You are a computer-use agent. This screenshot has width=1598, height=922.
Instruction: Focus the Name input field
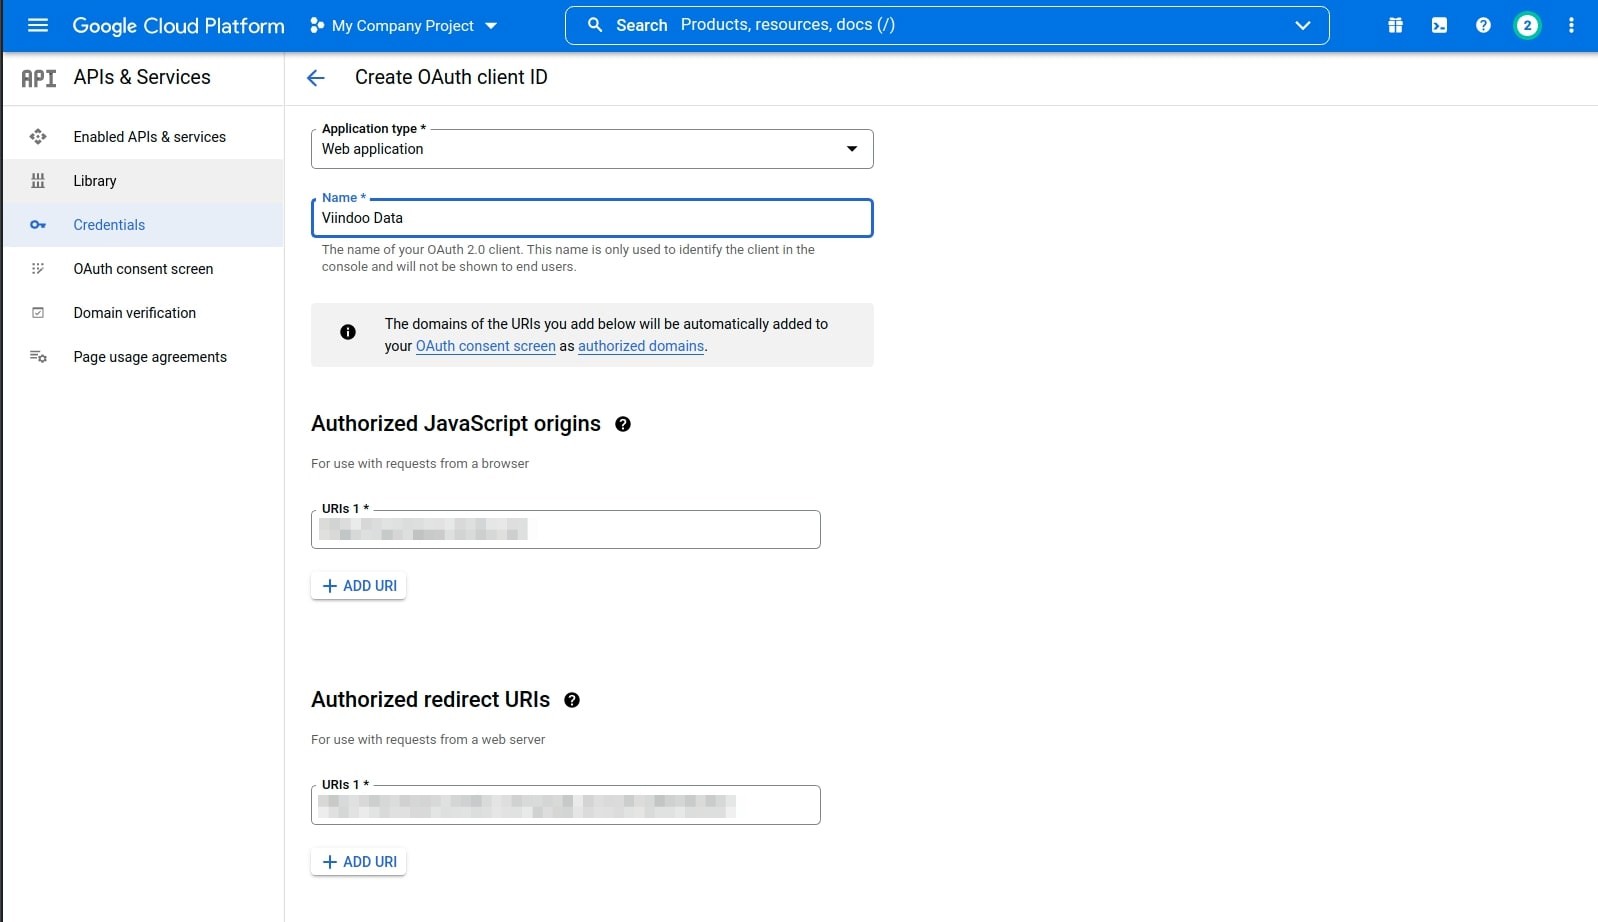[591, 218]
